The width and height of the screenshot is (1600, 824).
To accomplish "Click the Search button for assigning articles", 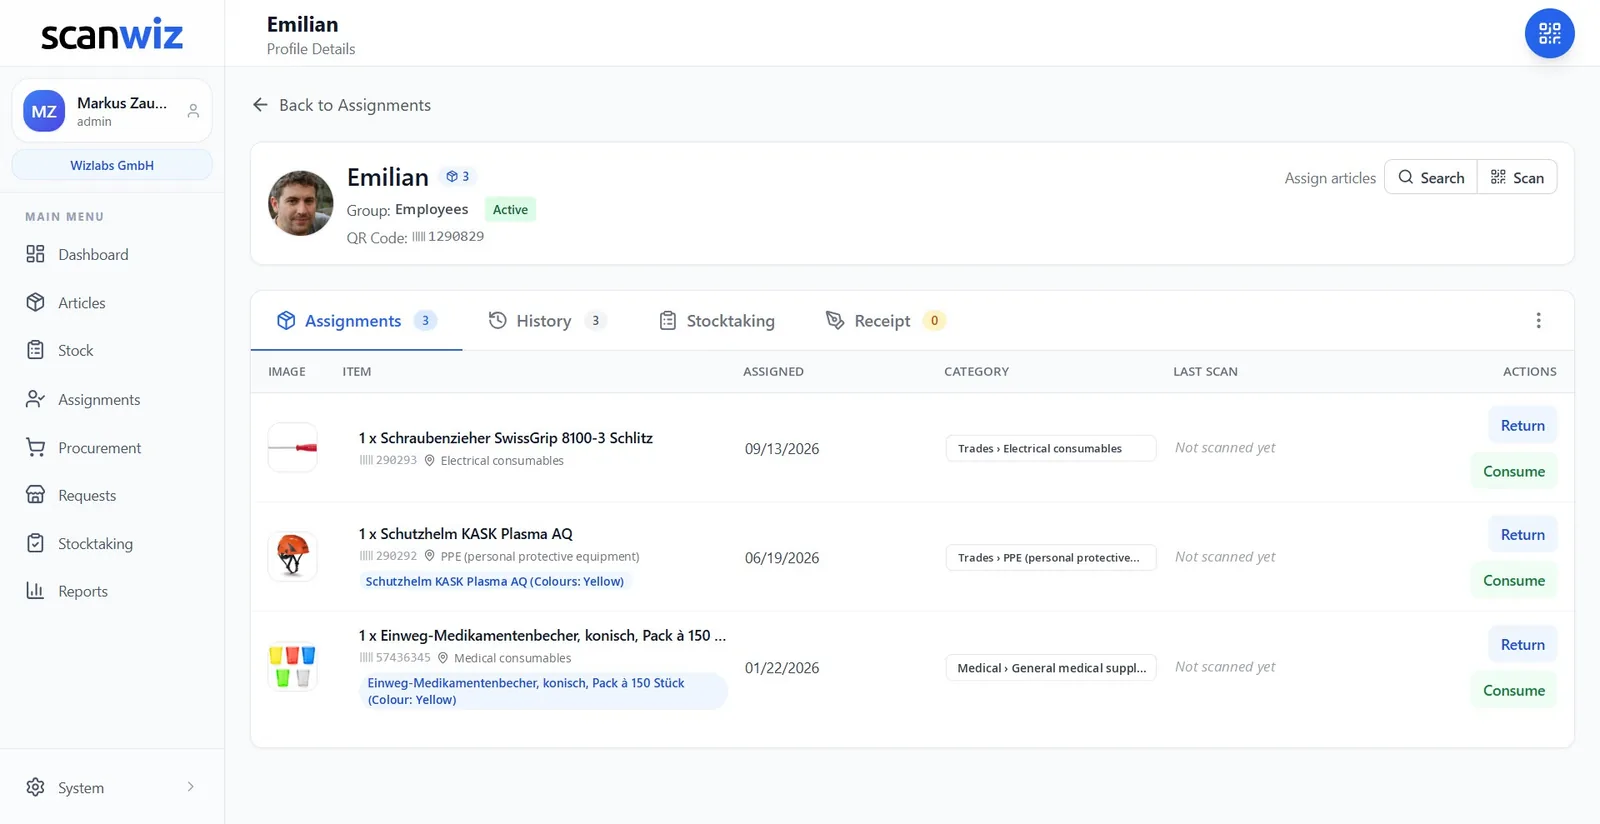I will [x=1430, y=177].
